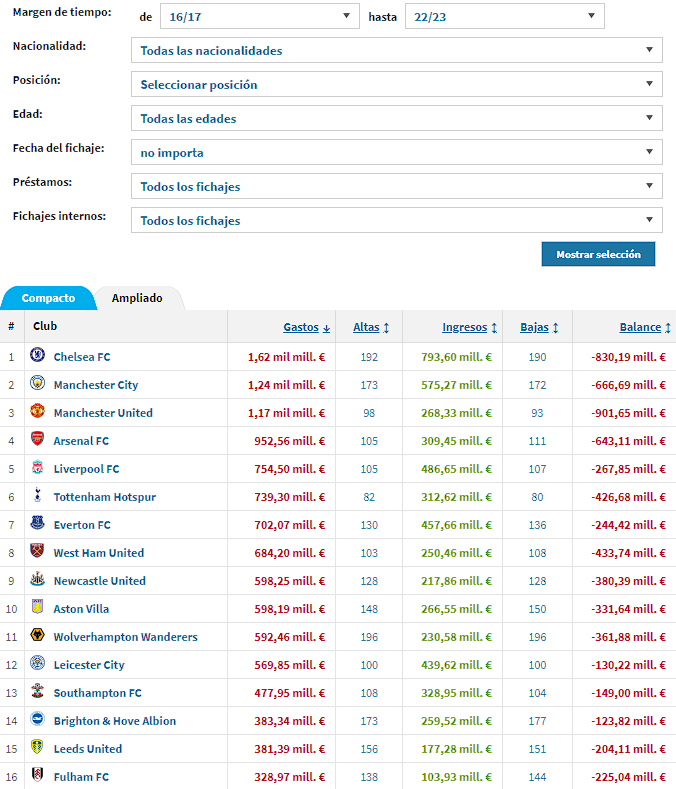Click Liverpool's 486,65 mill. € income
The height and width of the screenshot is (789, 676).
pos(457,469)
